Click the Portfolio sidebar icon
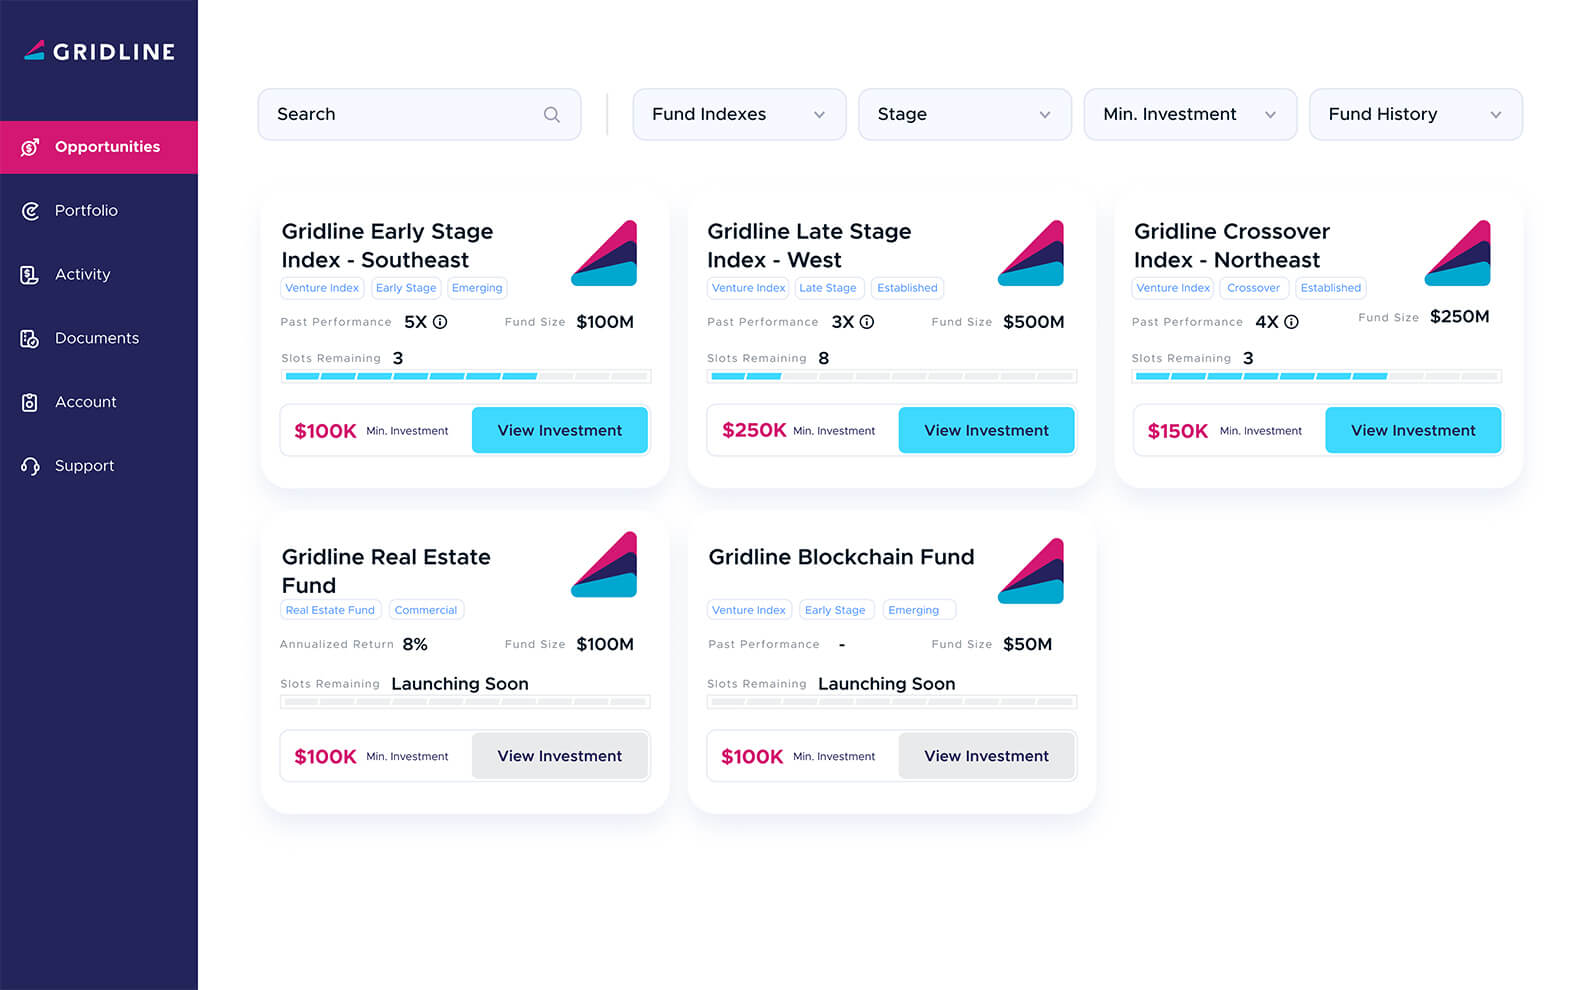The width and height of the screenshot is (1584, 990). [x=30, y=211]
